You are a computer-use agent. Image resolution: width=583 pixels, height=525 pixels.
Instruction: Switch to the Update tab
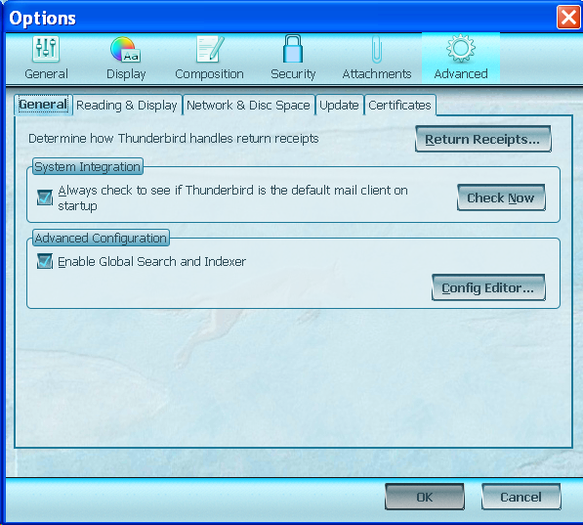point(339,105)
